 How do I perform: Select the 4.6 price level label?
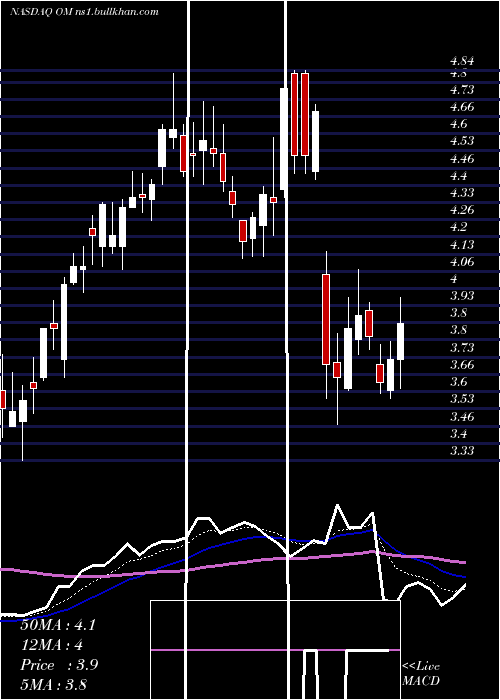458,124
